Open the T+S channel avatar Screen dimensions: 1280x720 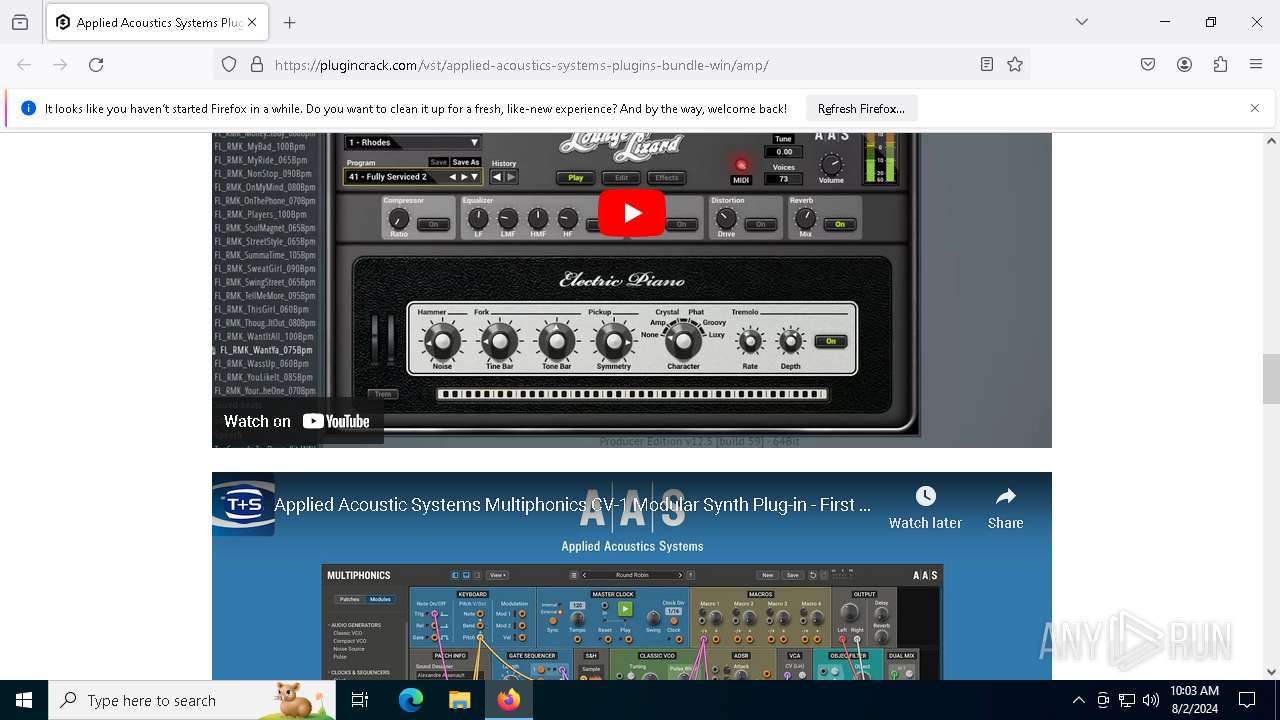click(243, 504)
